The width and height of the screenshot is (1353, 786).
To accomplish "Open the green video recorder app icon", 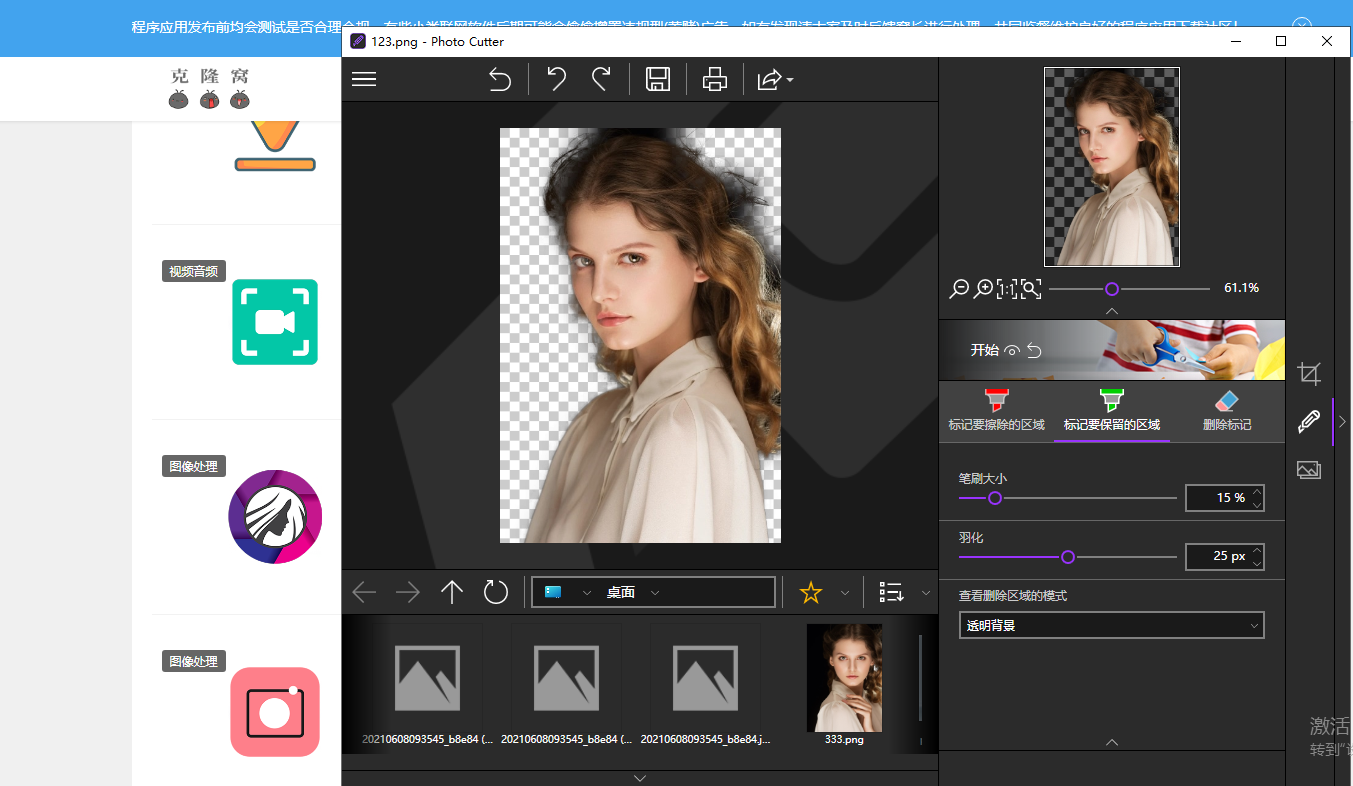I will [x=275, y=322].
